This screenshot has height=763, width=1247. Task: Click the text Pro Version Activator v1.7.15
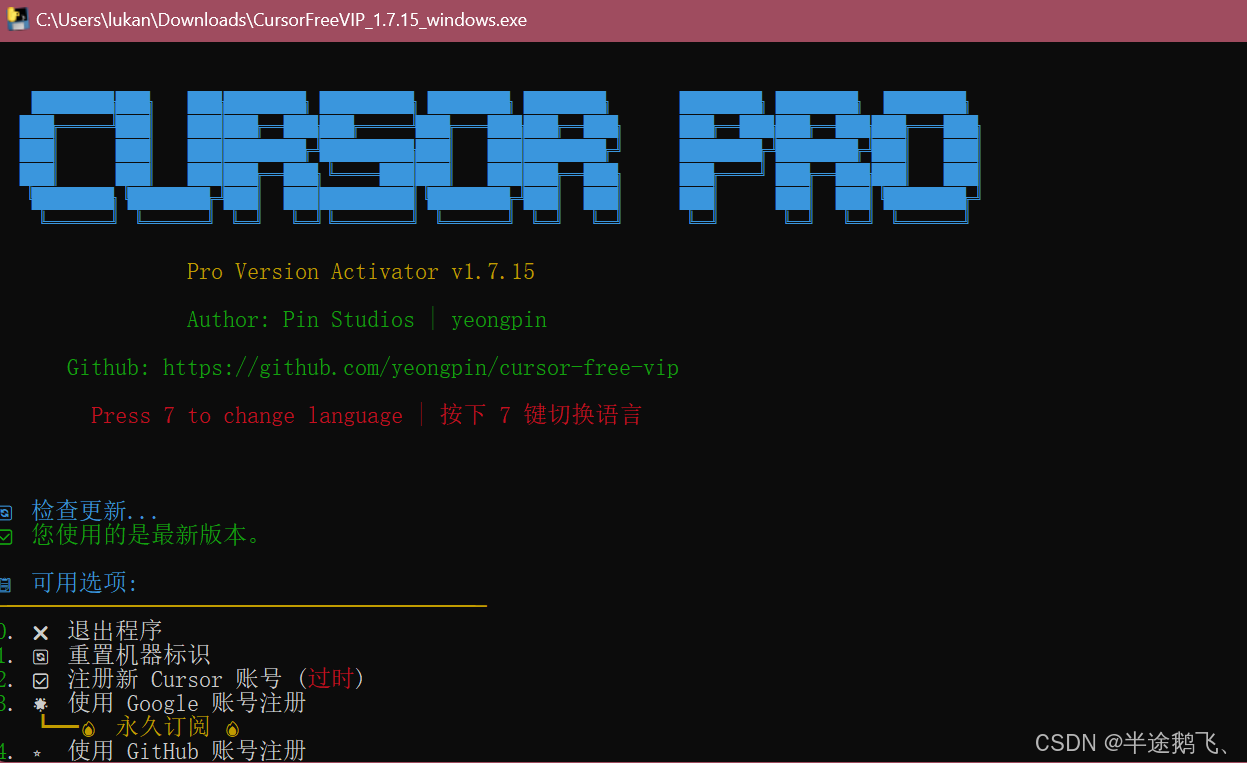coord(361,272)
